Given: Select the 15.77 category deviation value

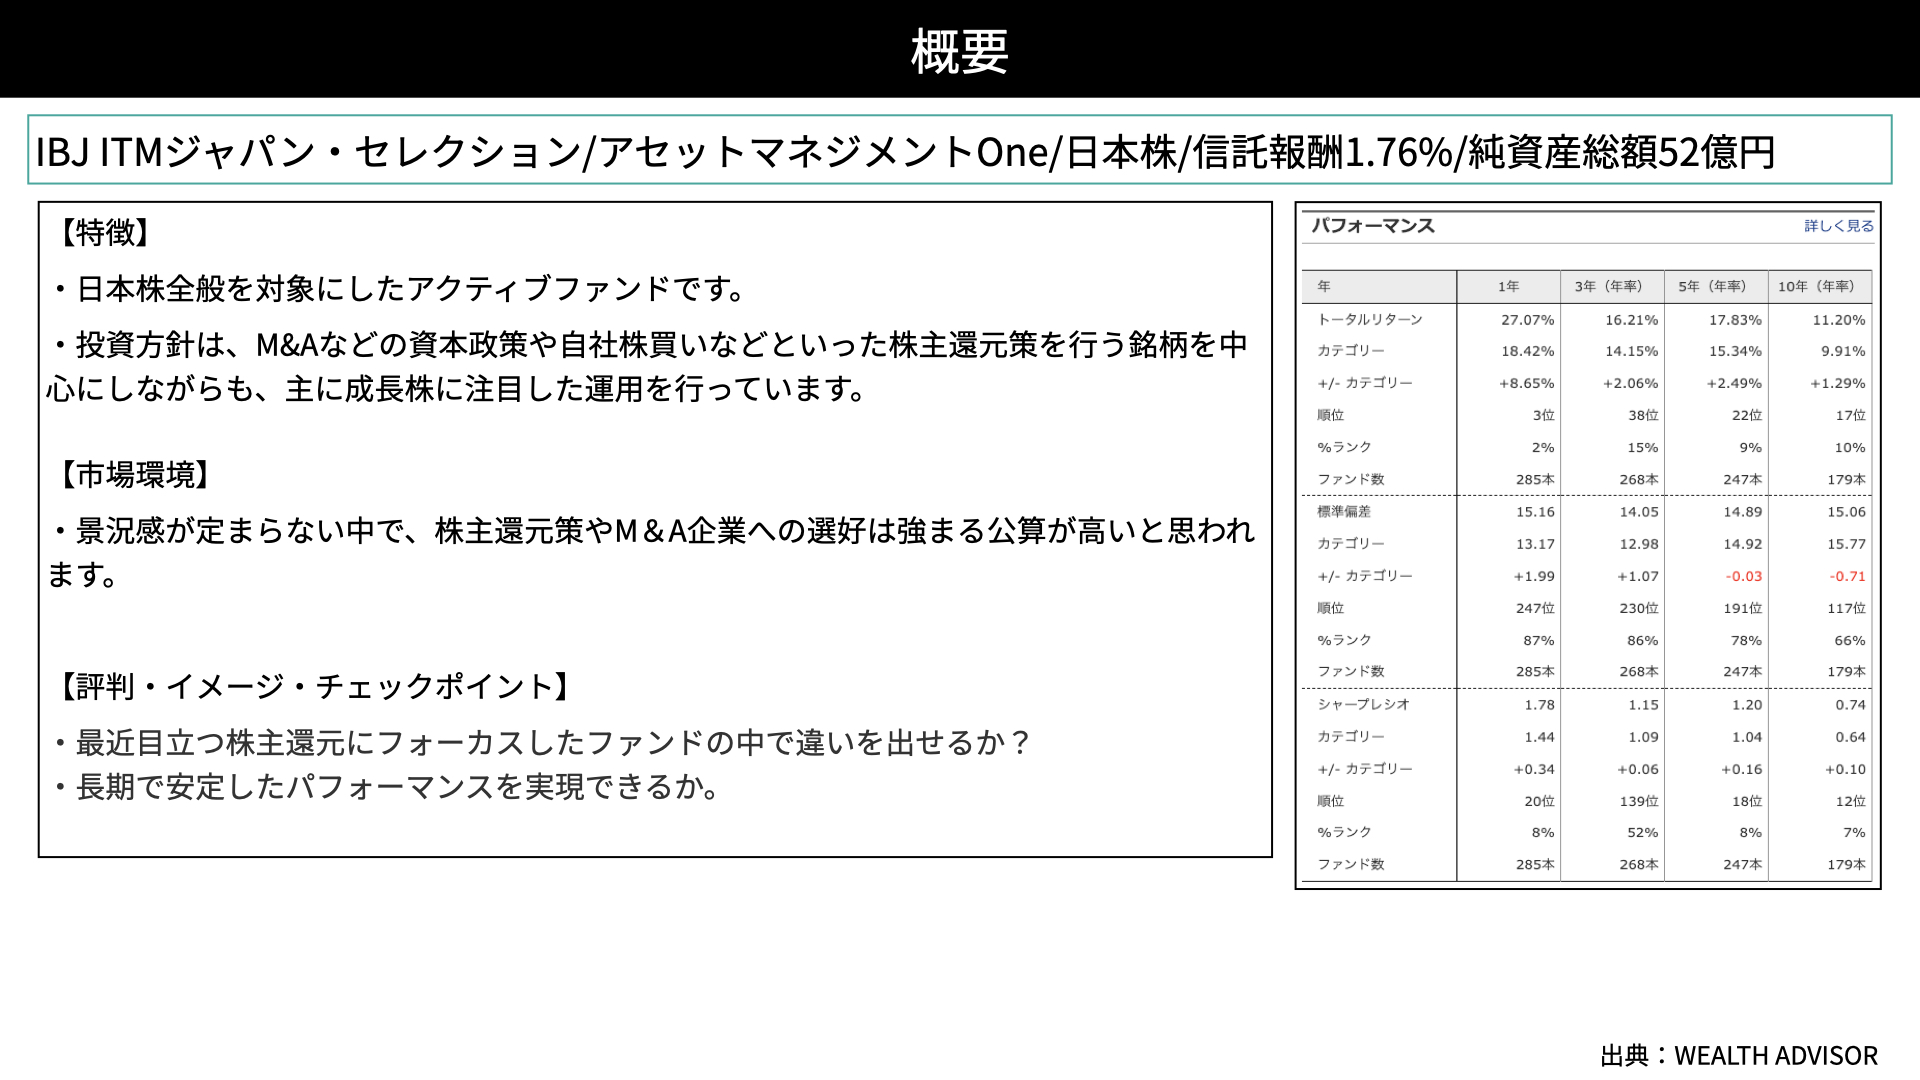Looking at the screenshot, I should pos(1847,545).
